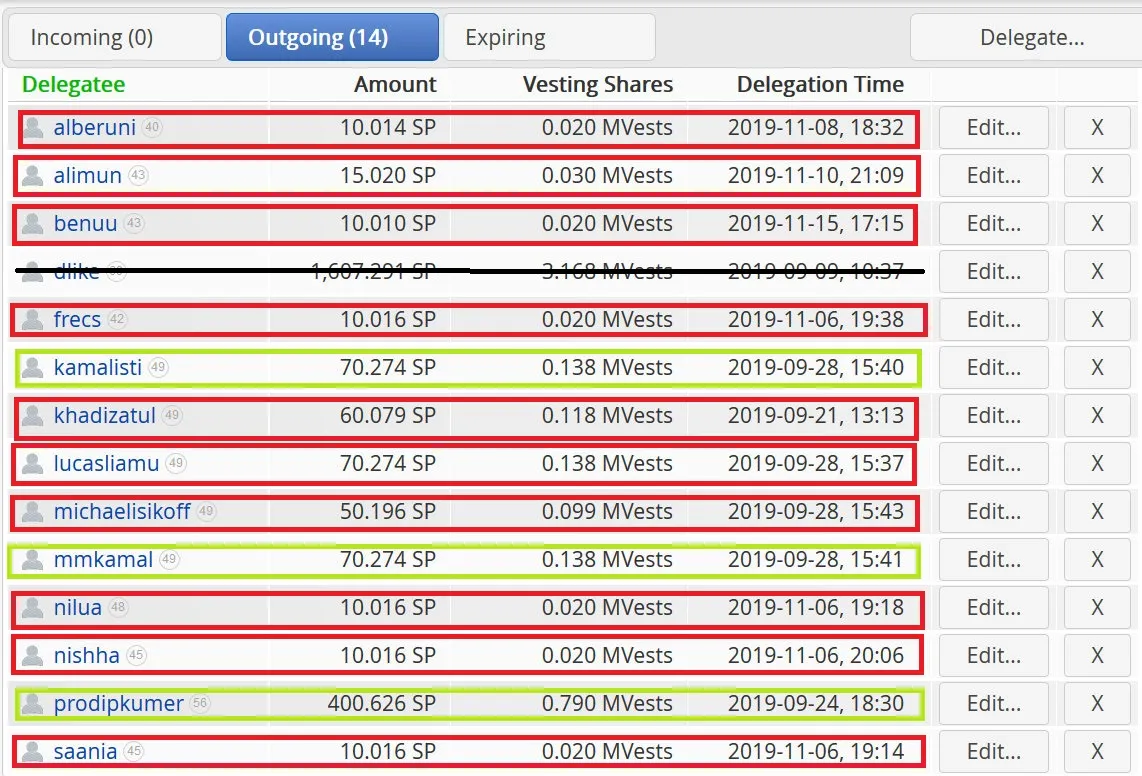Select the Outgoing (14) tab
The height and width of the screenshot is (776, 1142).
(x=332, y=37)
